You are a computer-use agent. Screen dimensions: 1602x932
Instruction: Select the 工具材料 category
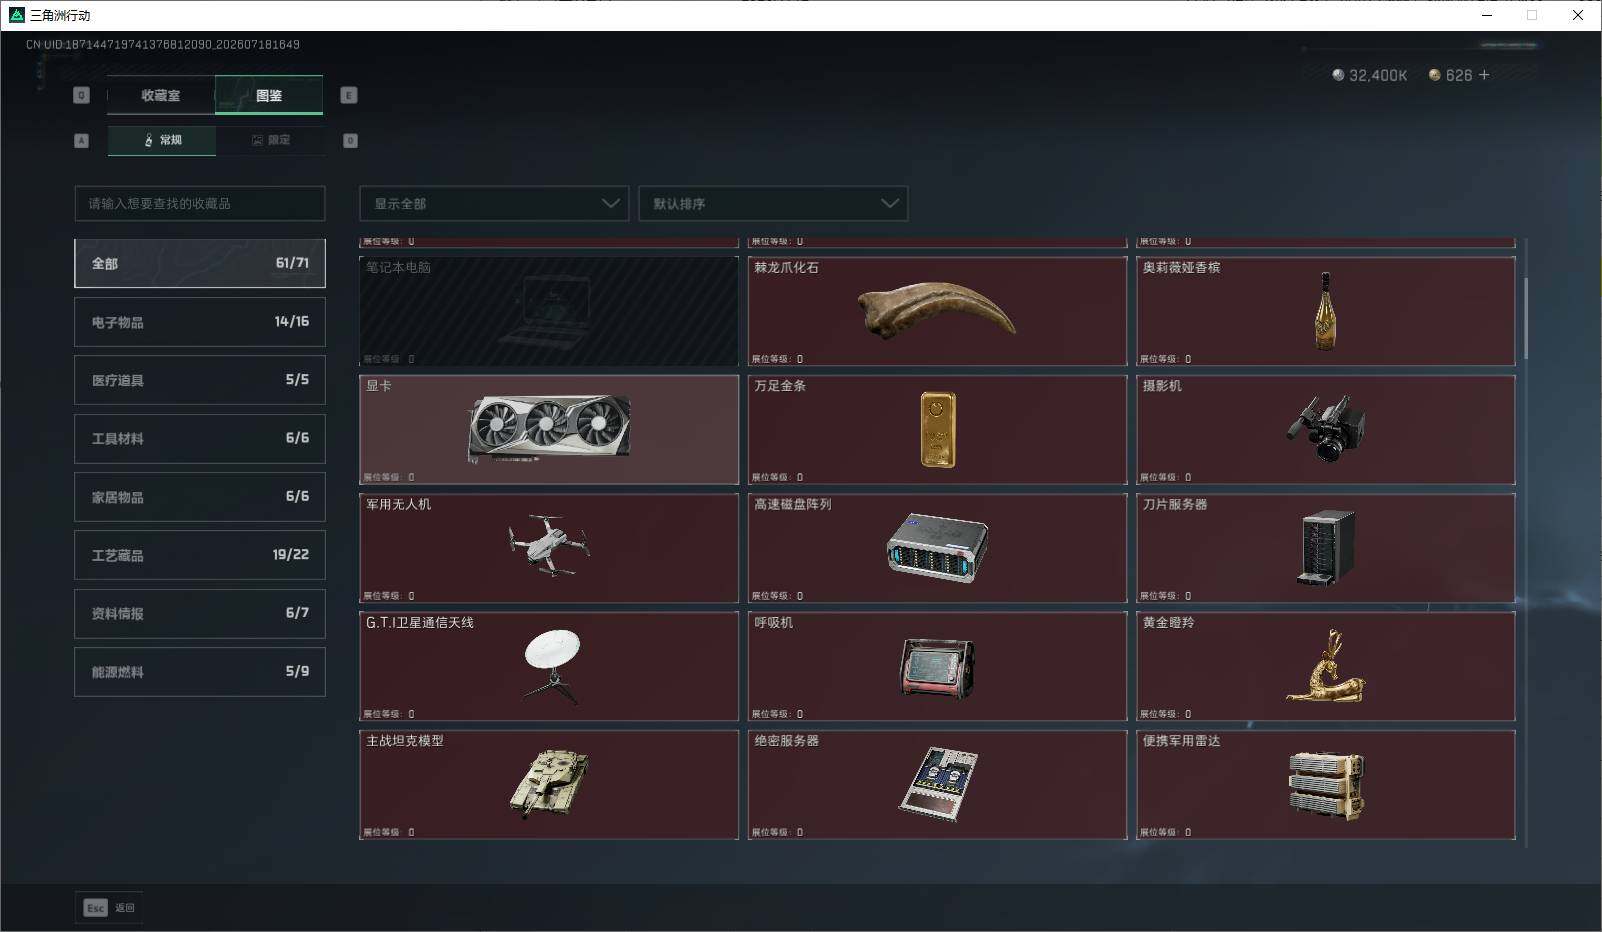pos(200,438)
